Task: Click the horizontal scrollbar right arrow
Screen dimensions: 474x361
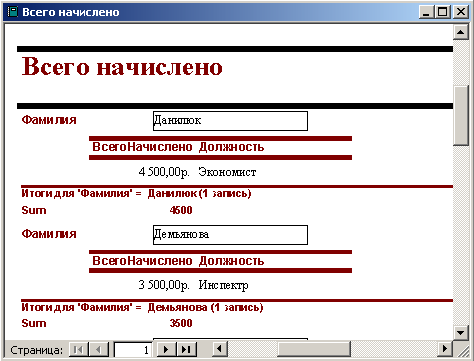Action: pos(444,350)
